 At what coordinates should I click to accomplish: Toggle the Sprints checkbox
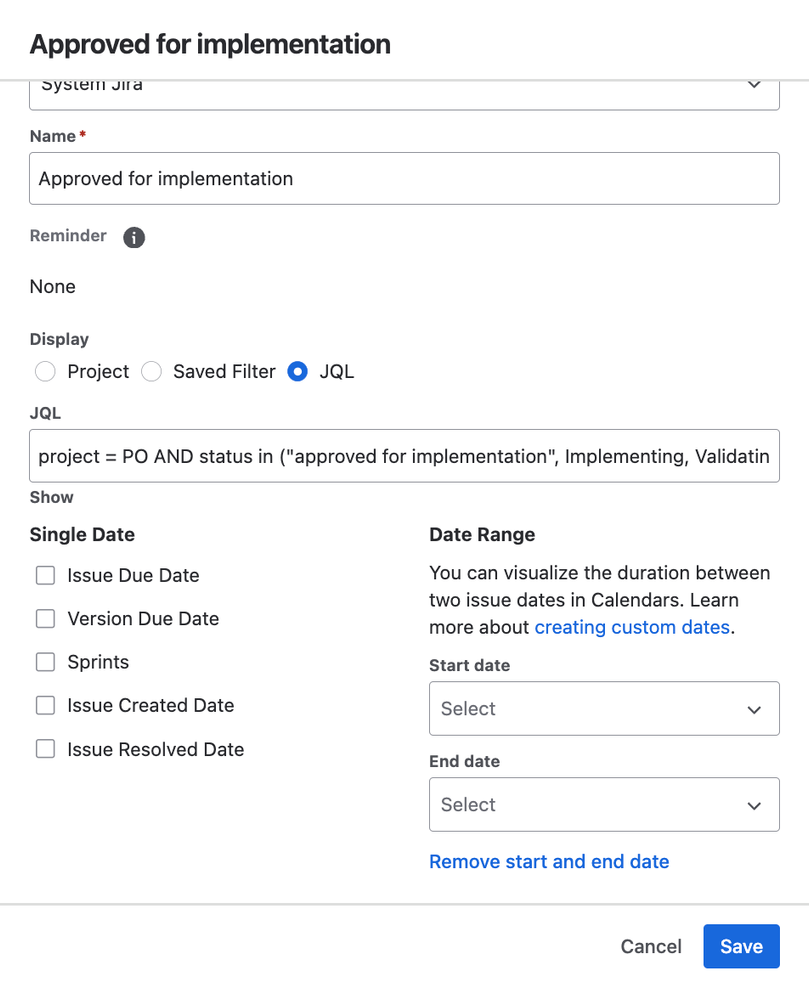45,662
